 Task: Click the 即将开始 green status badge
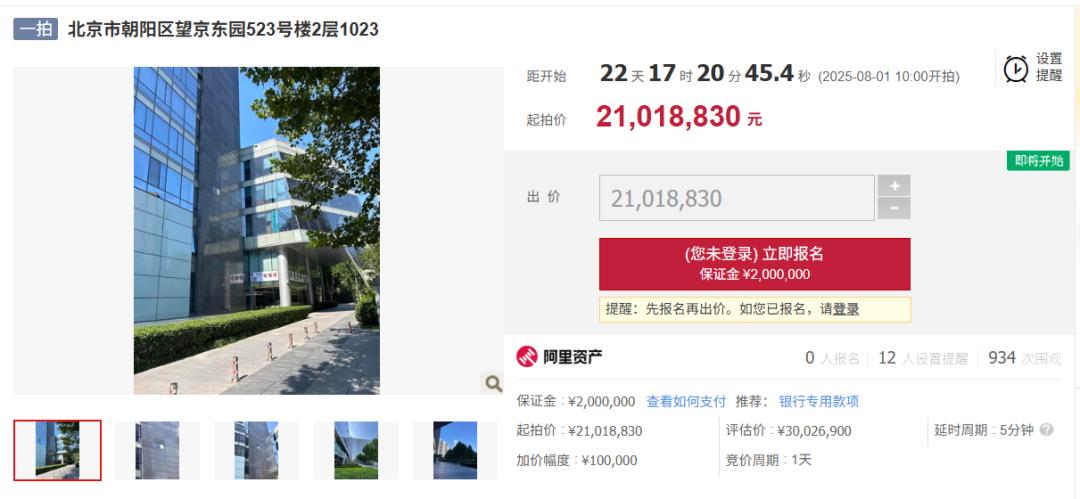(x=1038, y=161)
